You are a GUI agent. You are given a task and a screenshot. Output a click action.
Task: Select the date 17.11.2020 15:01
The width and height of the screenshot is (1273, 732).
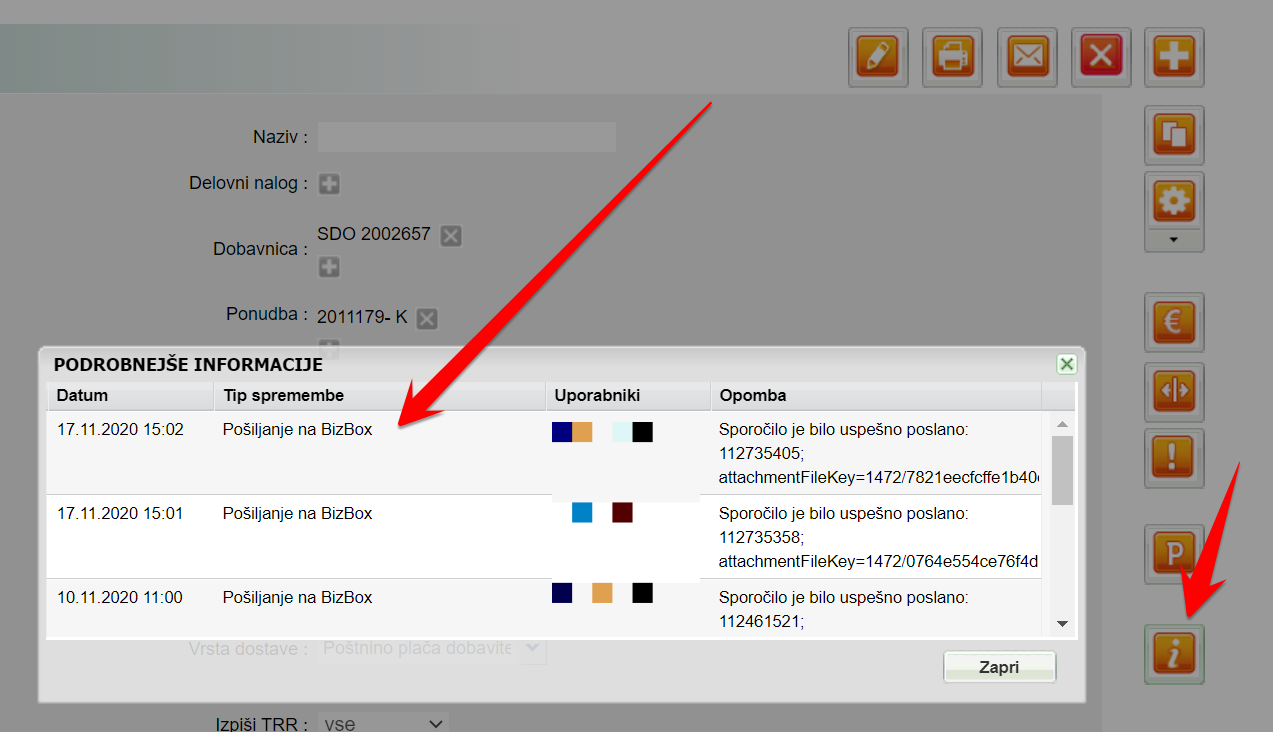point(120,514)
